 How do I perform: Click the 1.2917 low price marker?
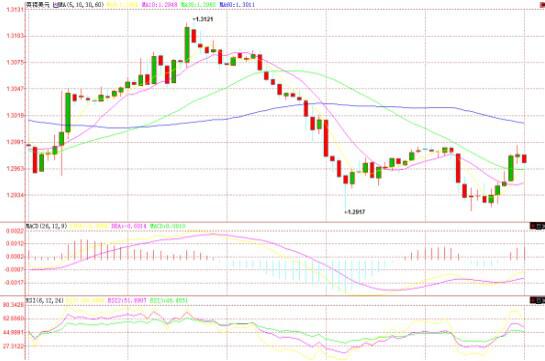coord(355,212)
